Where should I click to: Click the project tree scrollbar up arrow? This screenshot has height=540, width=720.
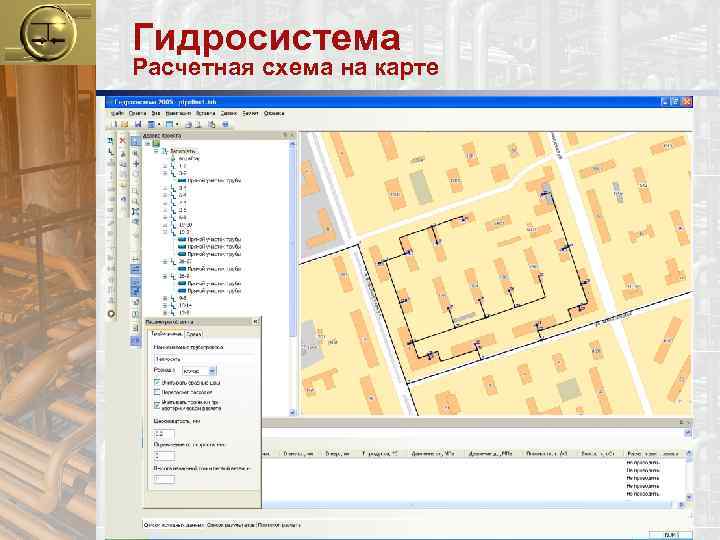(292, 144)
